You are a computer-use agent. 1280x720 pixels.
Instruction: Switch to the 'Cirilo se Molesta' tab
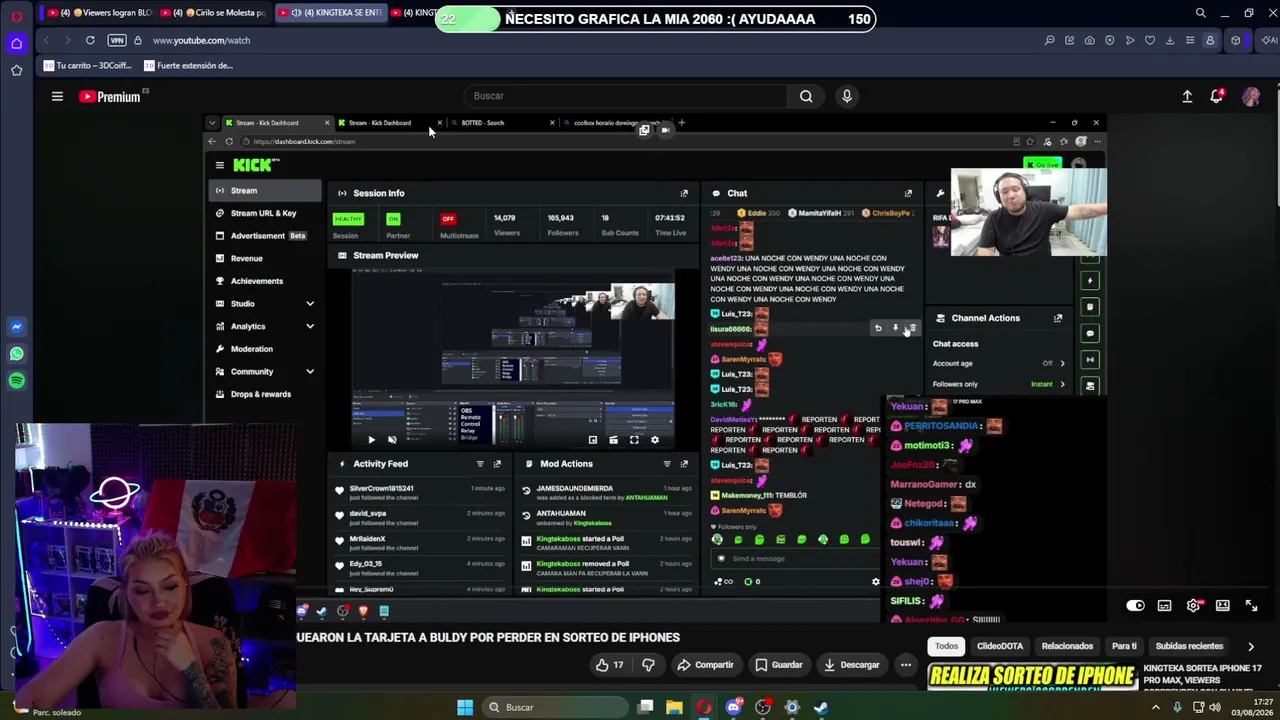click(213, 13)
